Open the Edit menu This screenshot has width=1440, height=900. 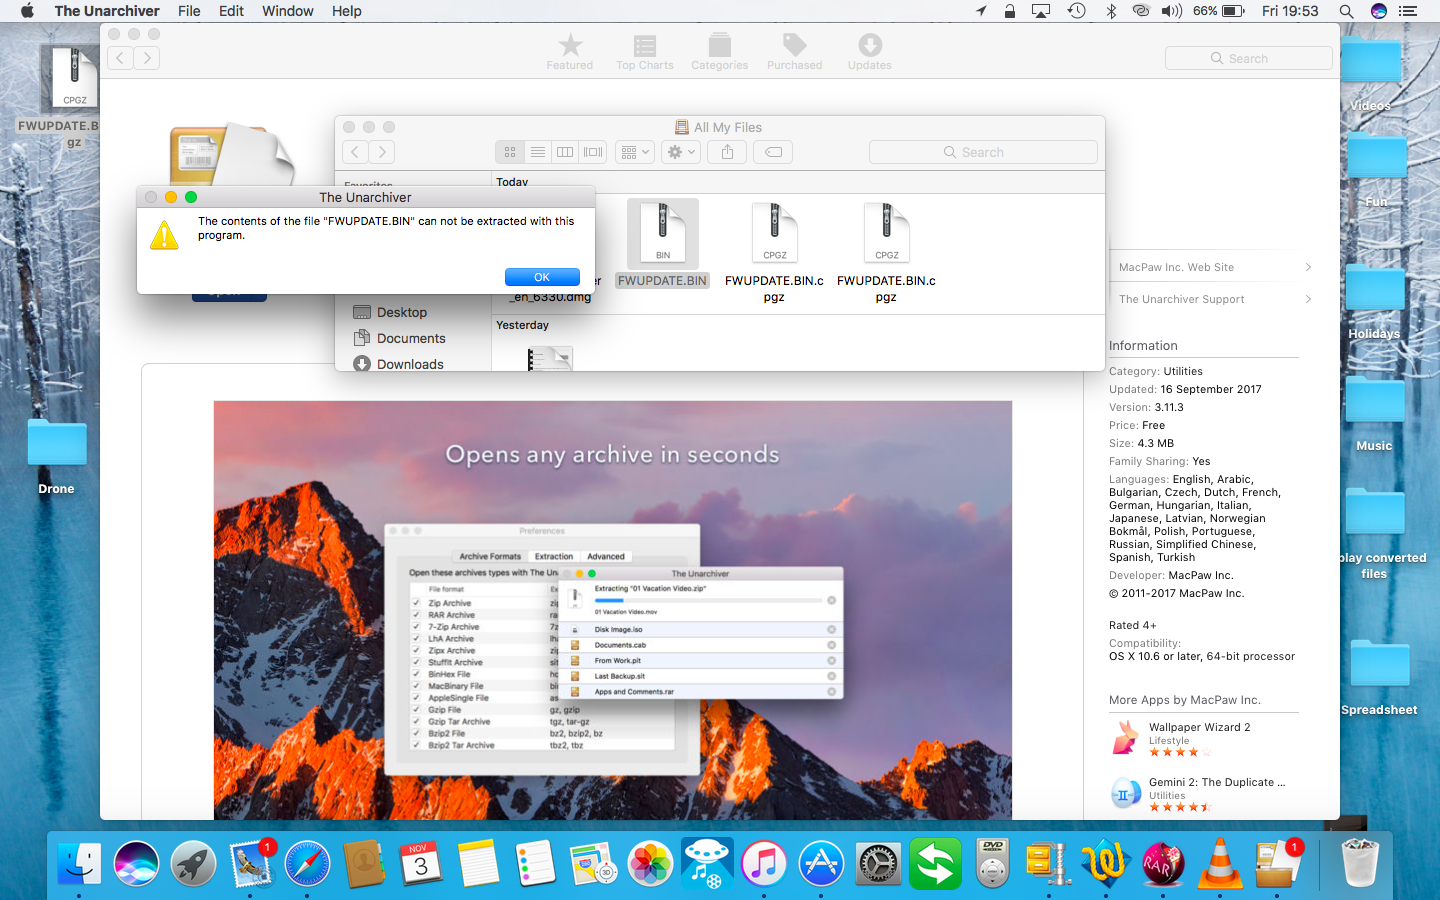[232, 11]
